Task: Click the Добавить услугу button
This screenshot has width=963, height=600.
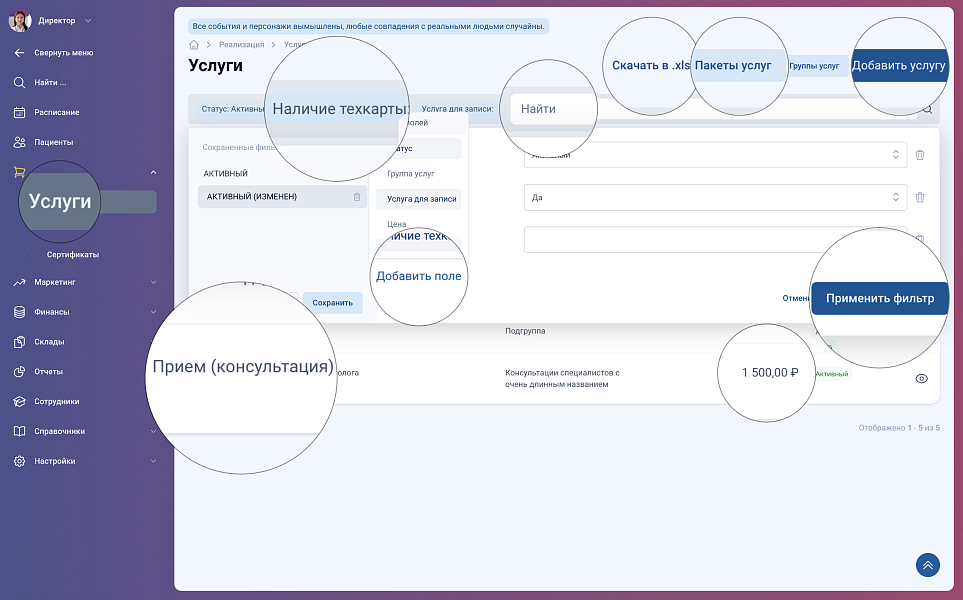Action: (x=898, y=66)
